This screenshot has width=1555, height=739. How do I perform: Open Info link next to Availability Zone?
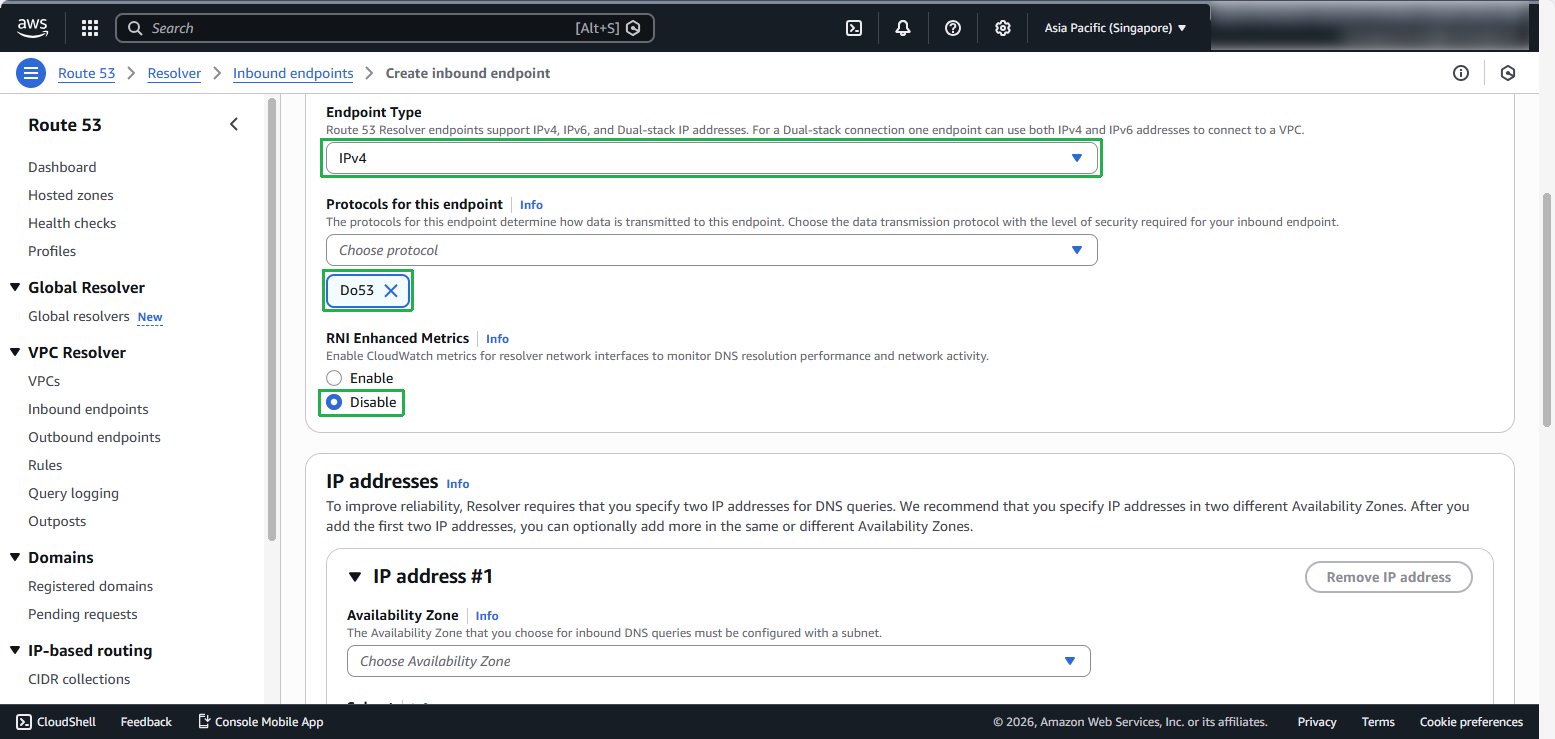487,616
